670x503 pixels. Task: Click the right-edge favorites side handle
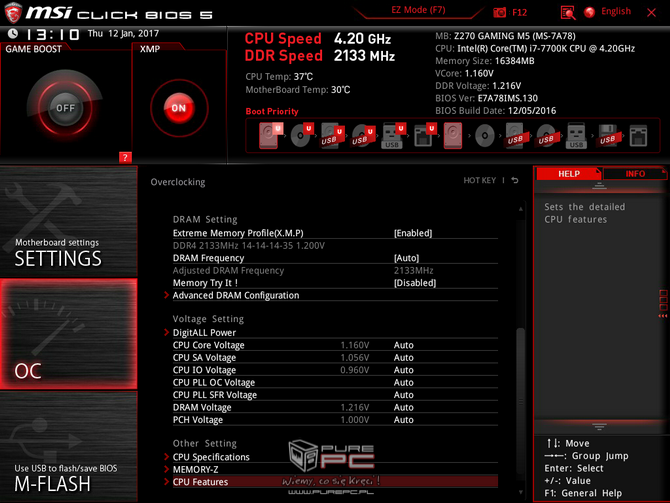pyautogui.click(x=663, y=303)
